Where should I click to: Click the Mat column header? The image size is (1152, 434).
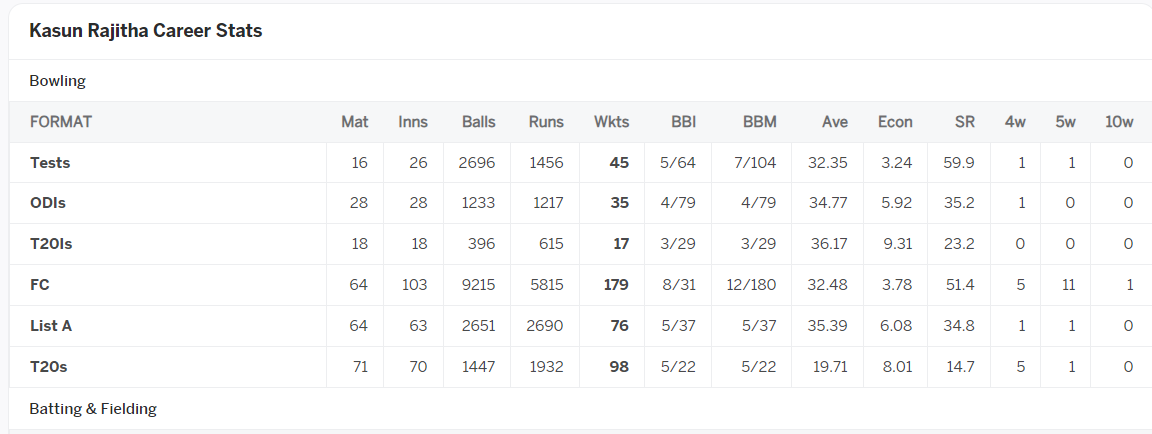(355, 122)
